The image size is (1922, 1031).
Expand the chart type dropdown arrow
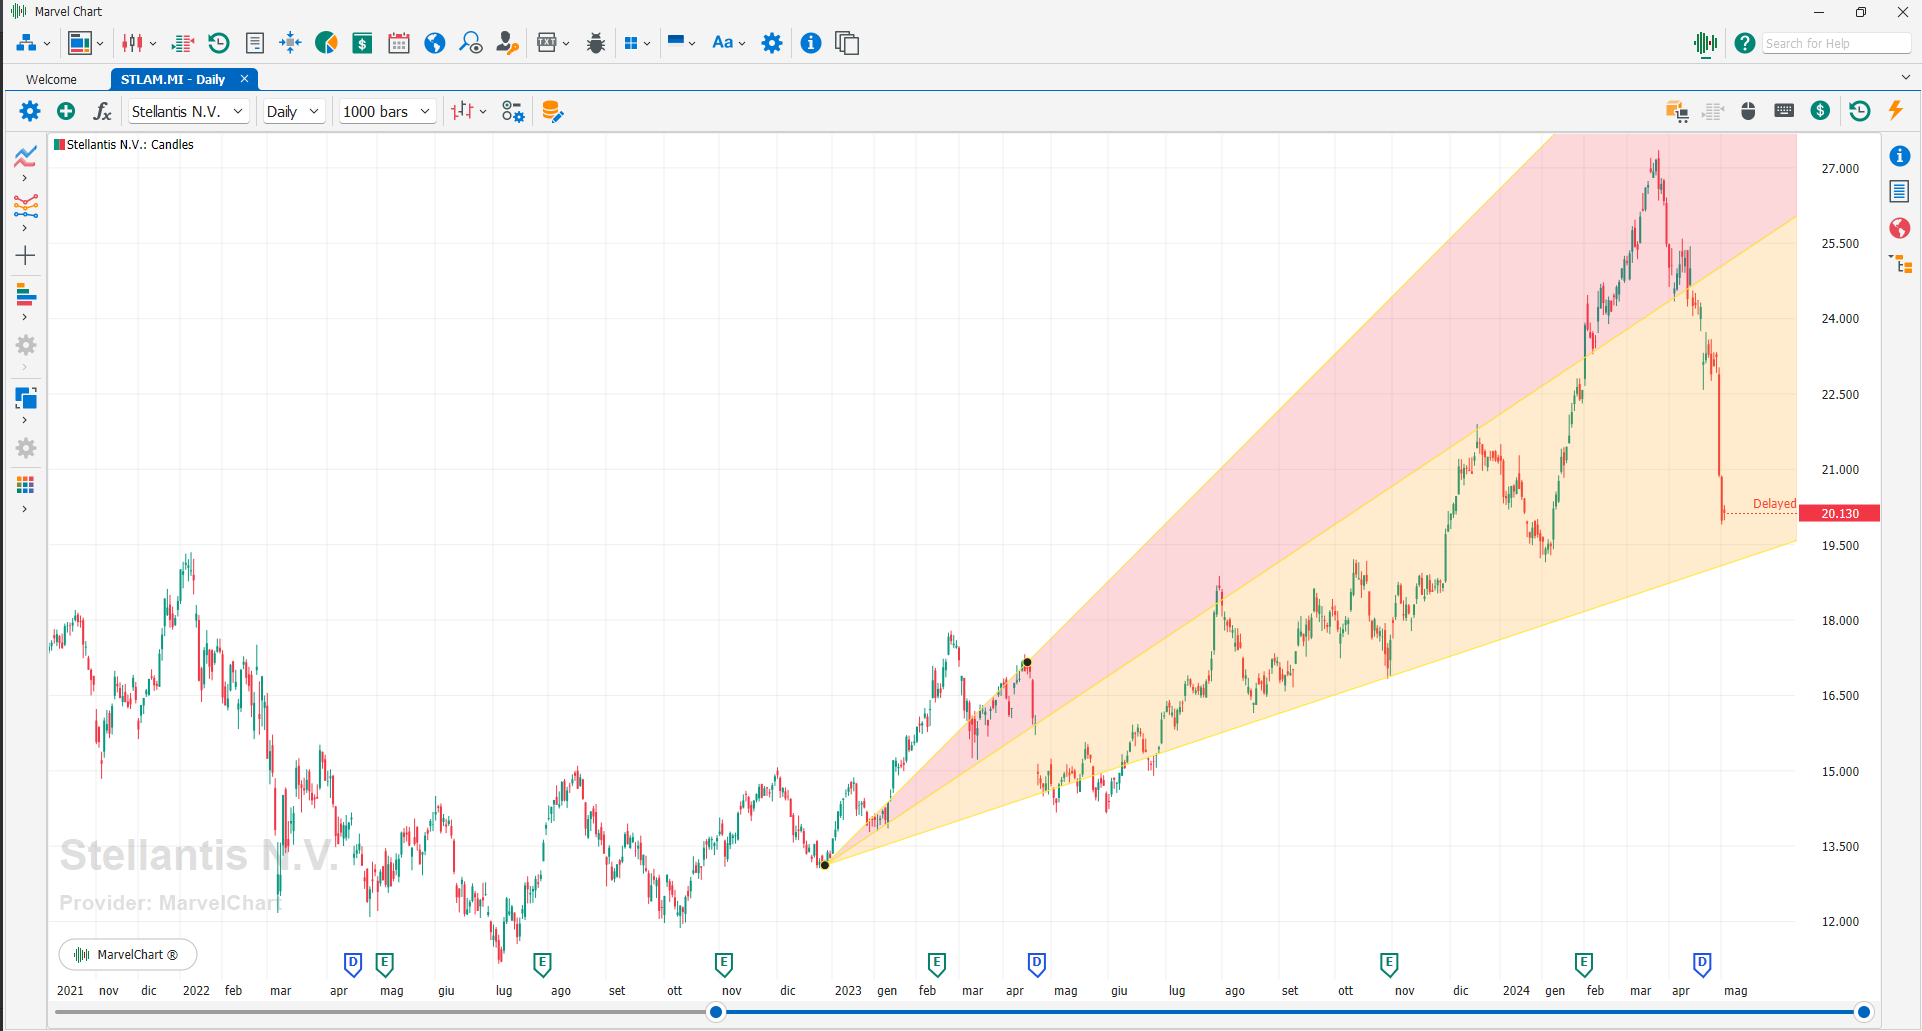pyautogui.click(x=483, y=112)
